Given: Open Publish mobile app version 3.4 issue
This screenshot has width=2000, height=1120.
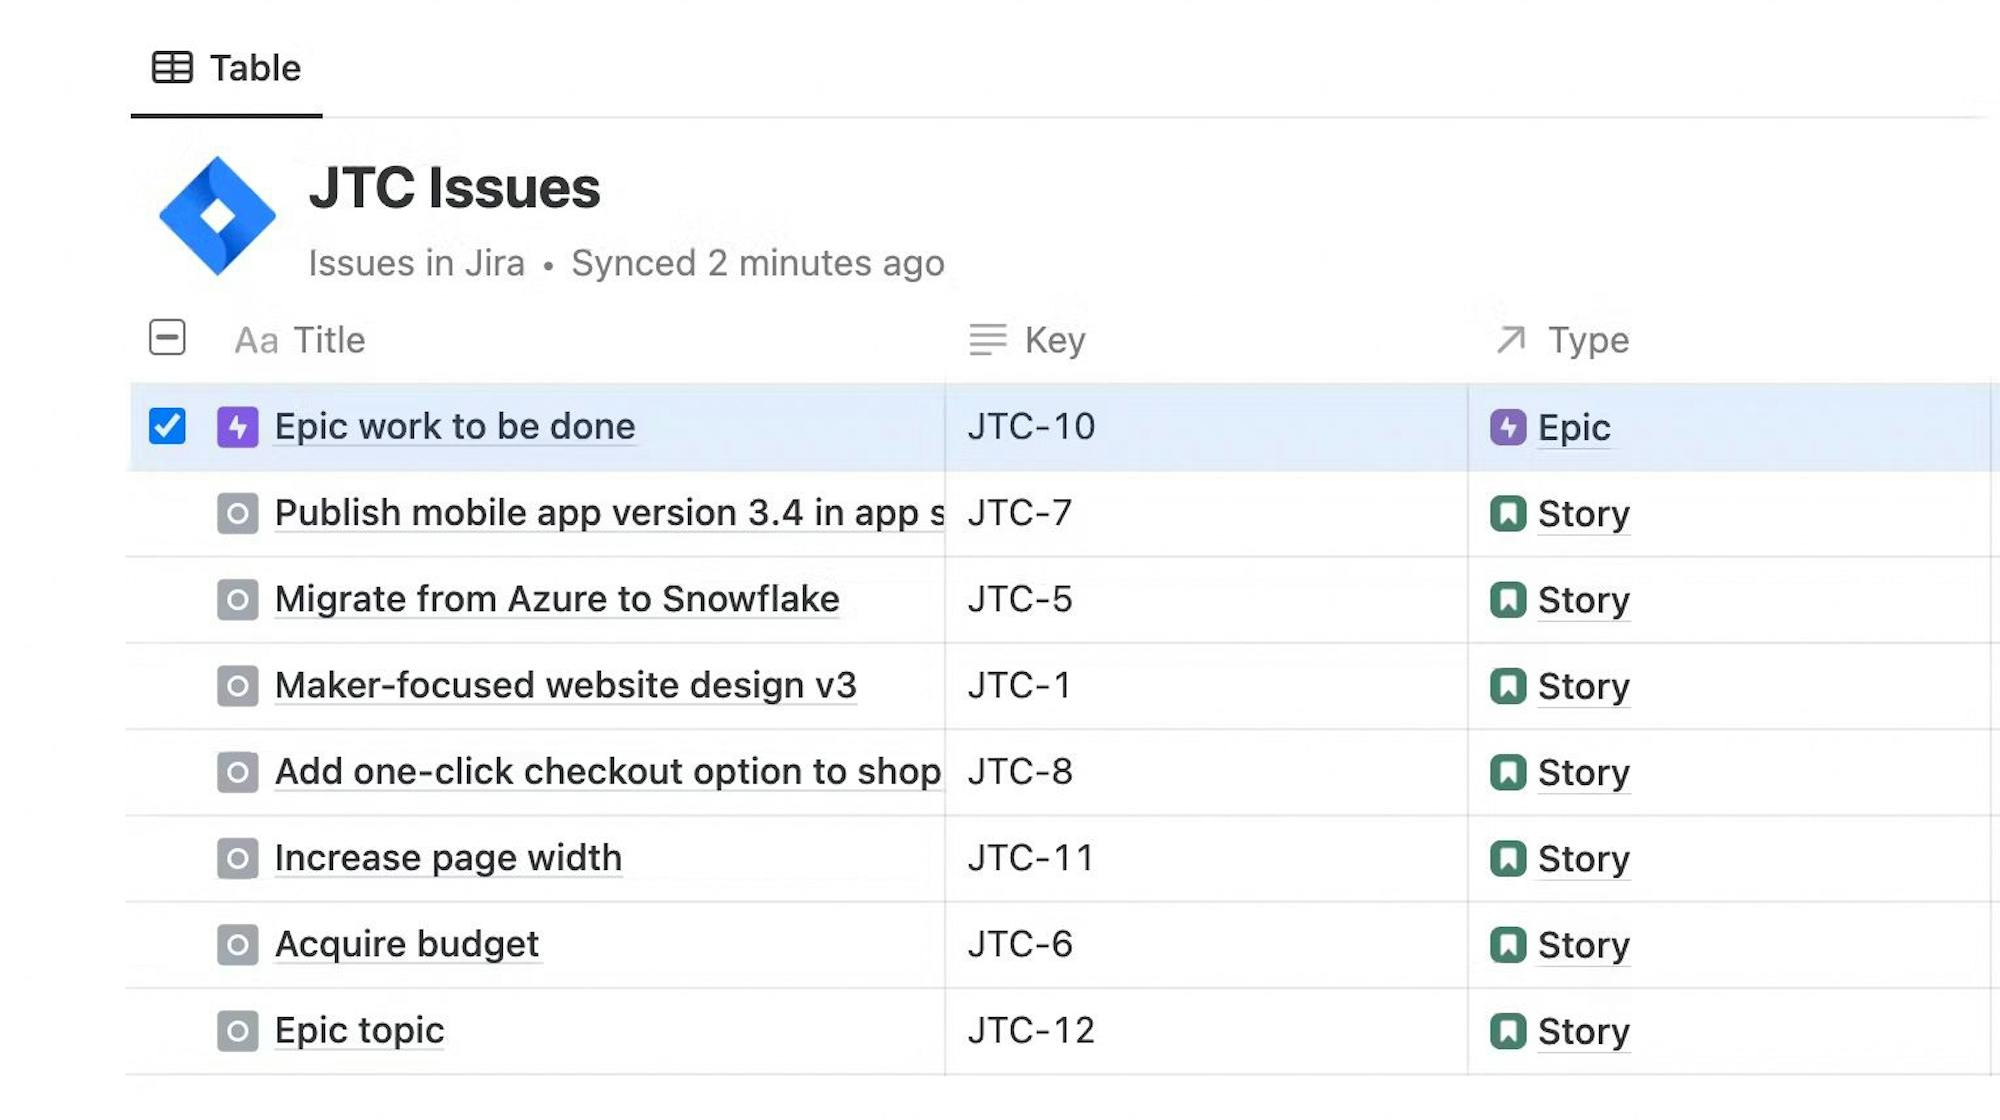Looking at the screenshot, I should 609,513.
